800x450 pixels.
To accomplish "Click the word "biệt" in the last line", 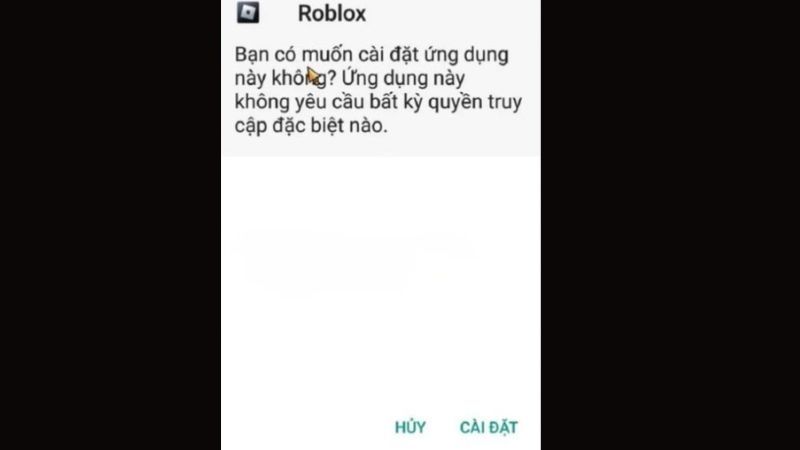I will (327, 126).
